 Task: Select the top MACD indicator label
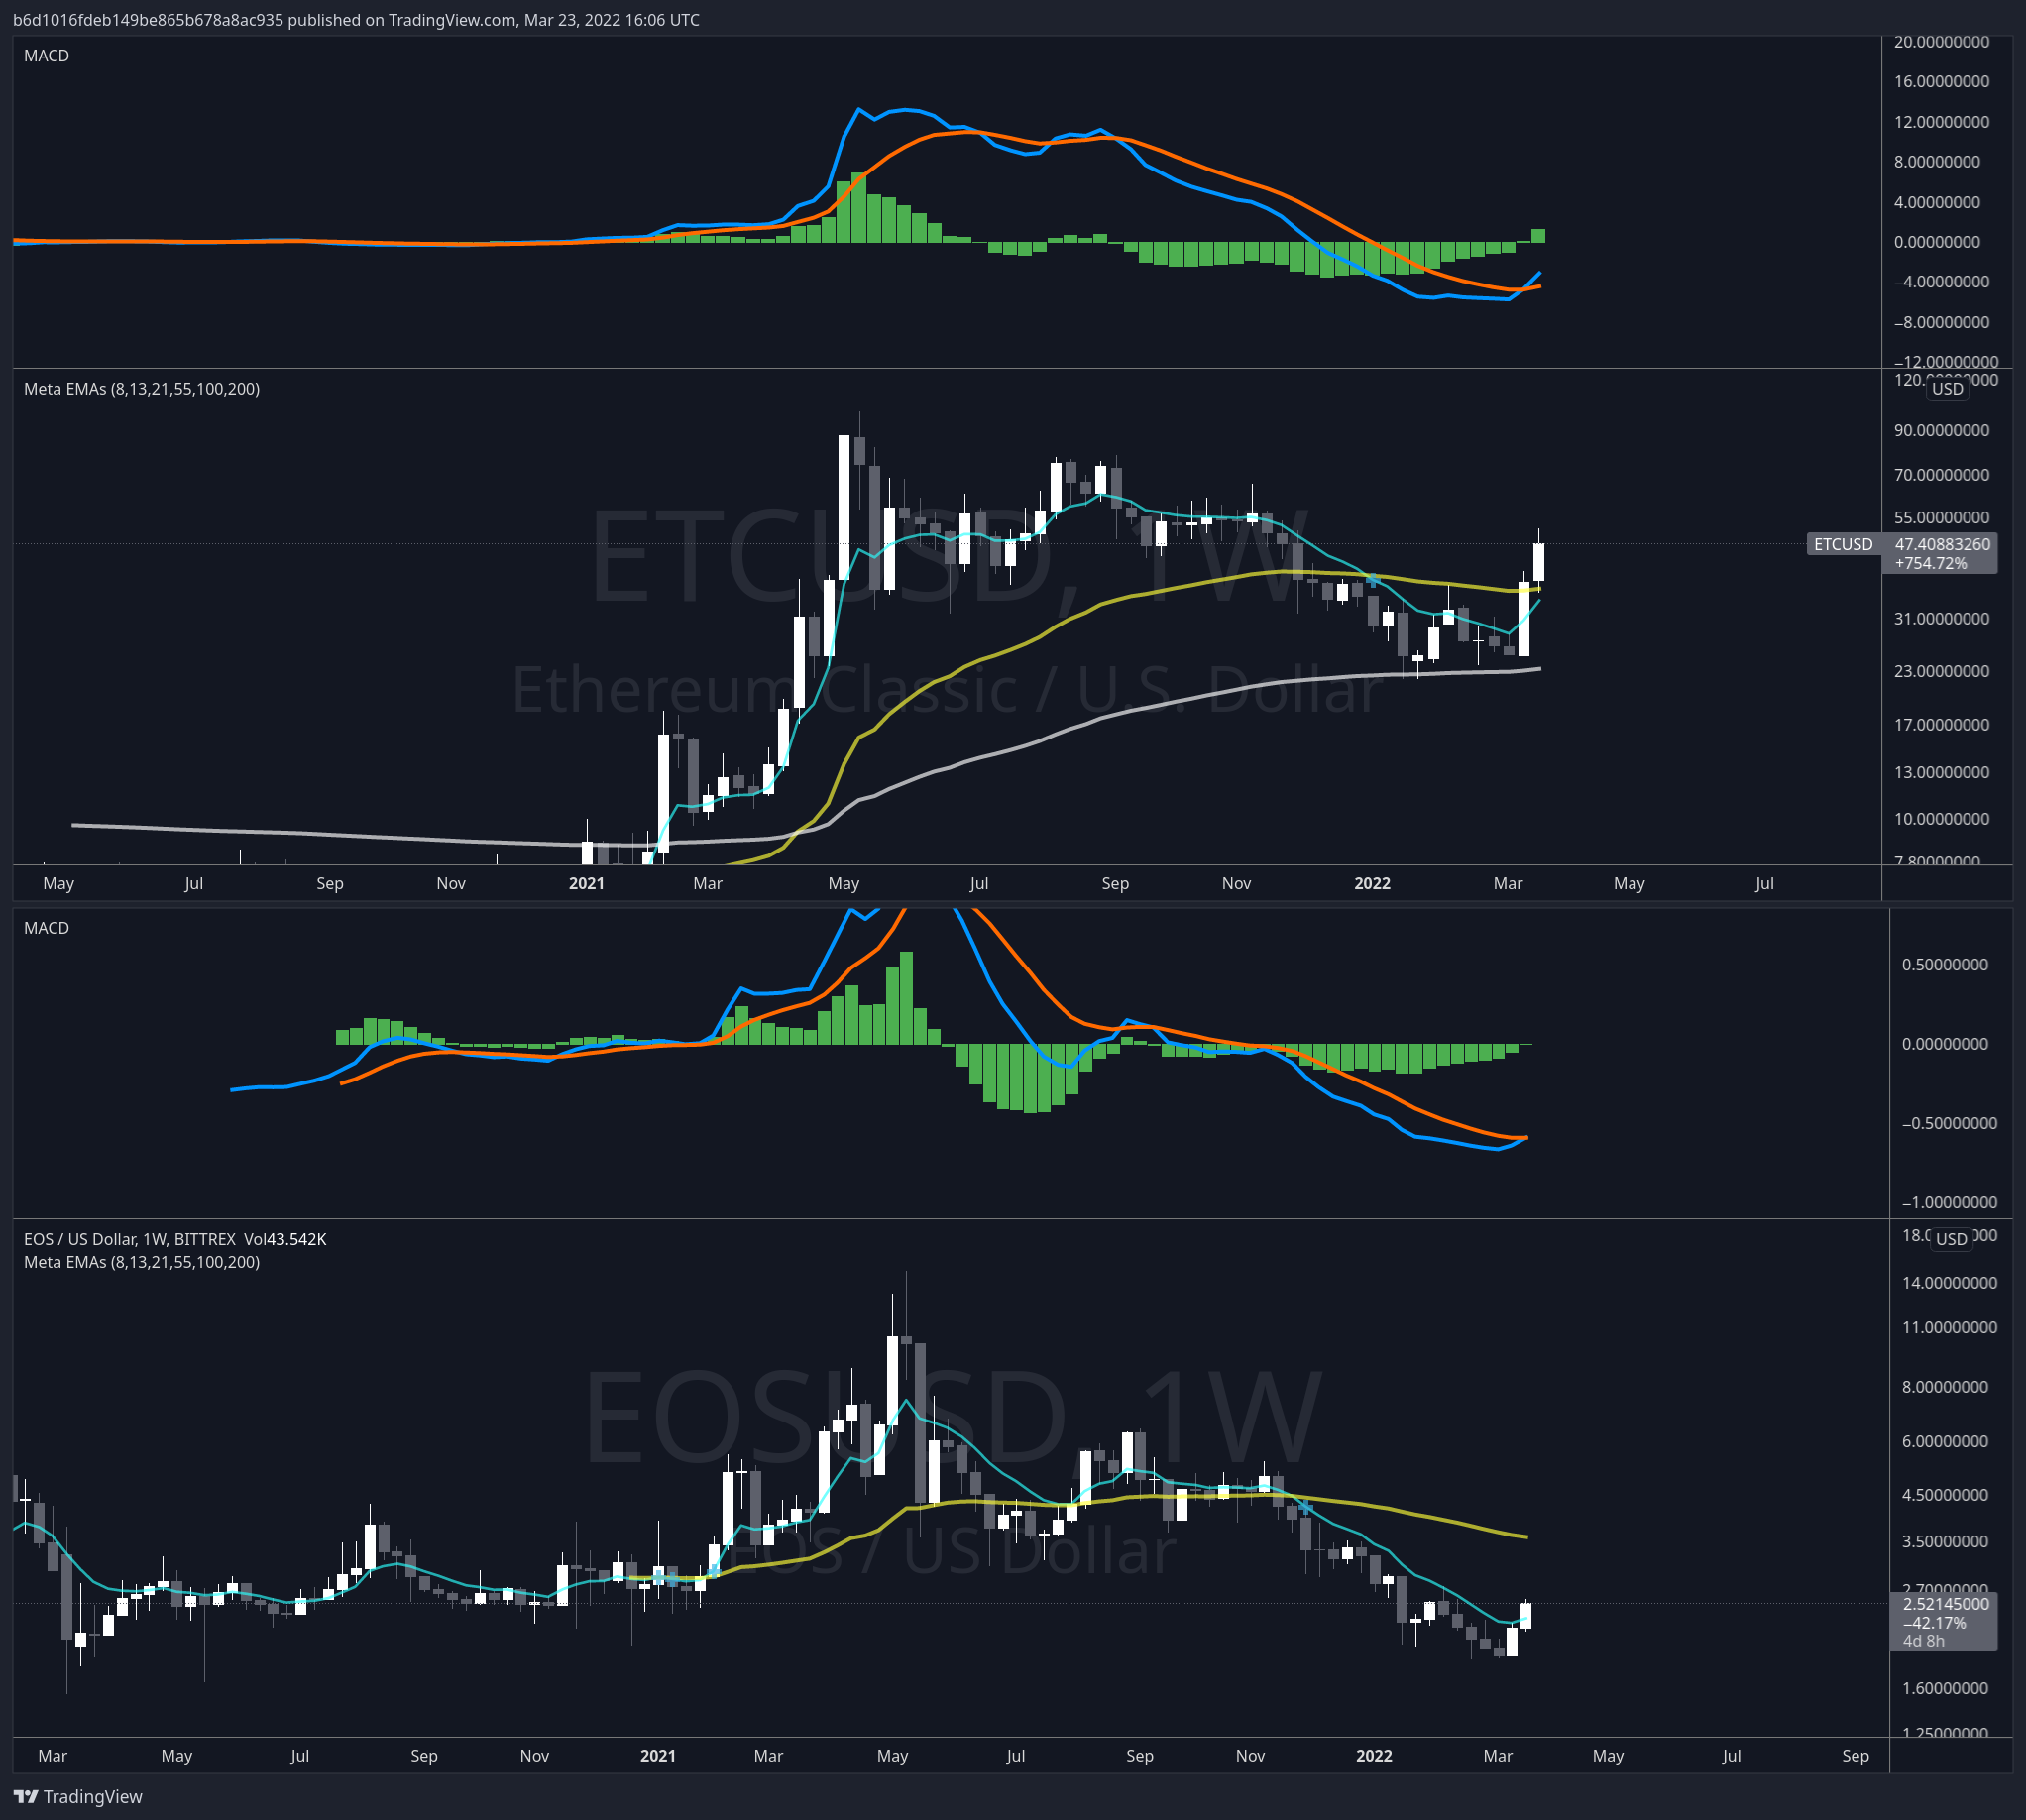[47, 56]
